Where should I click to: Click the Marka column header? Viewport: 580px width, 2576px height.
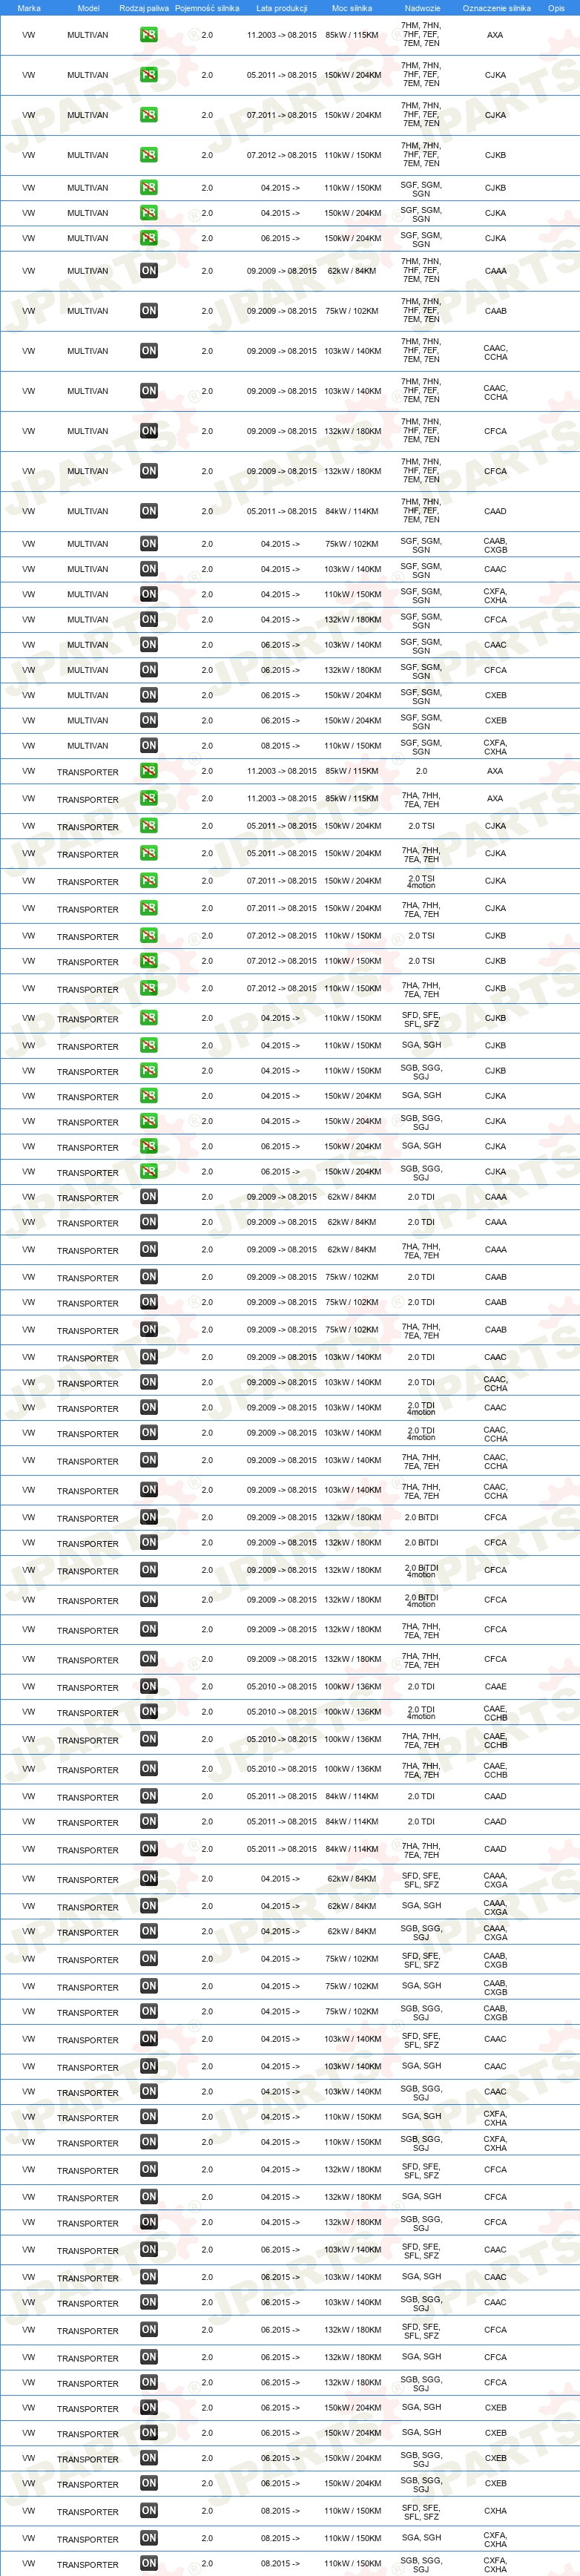pos(29,8)
